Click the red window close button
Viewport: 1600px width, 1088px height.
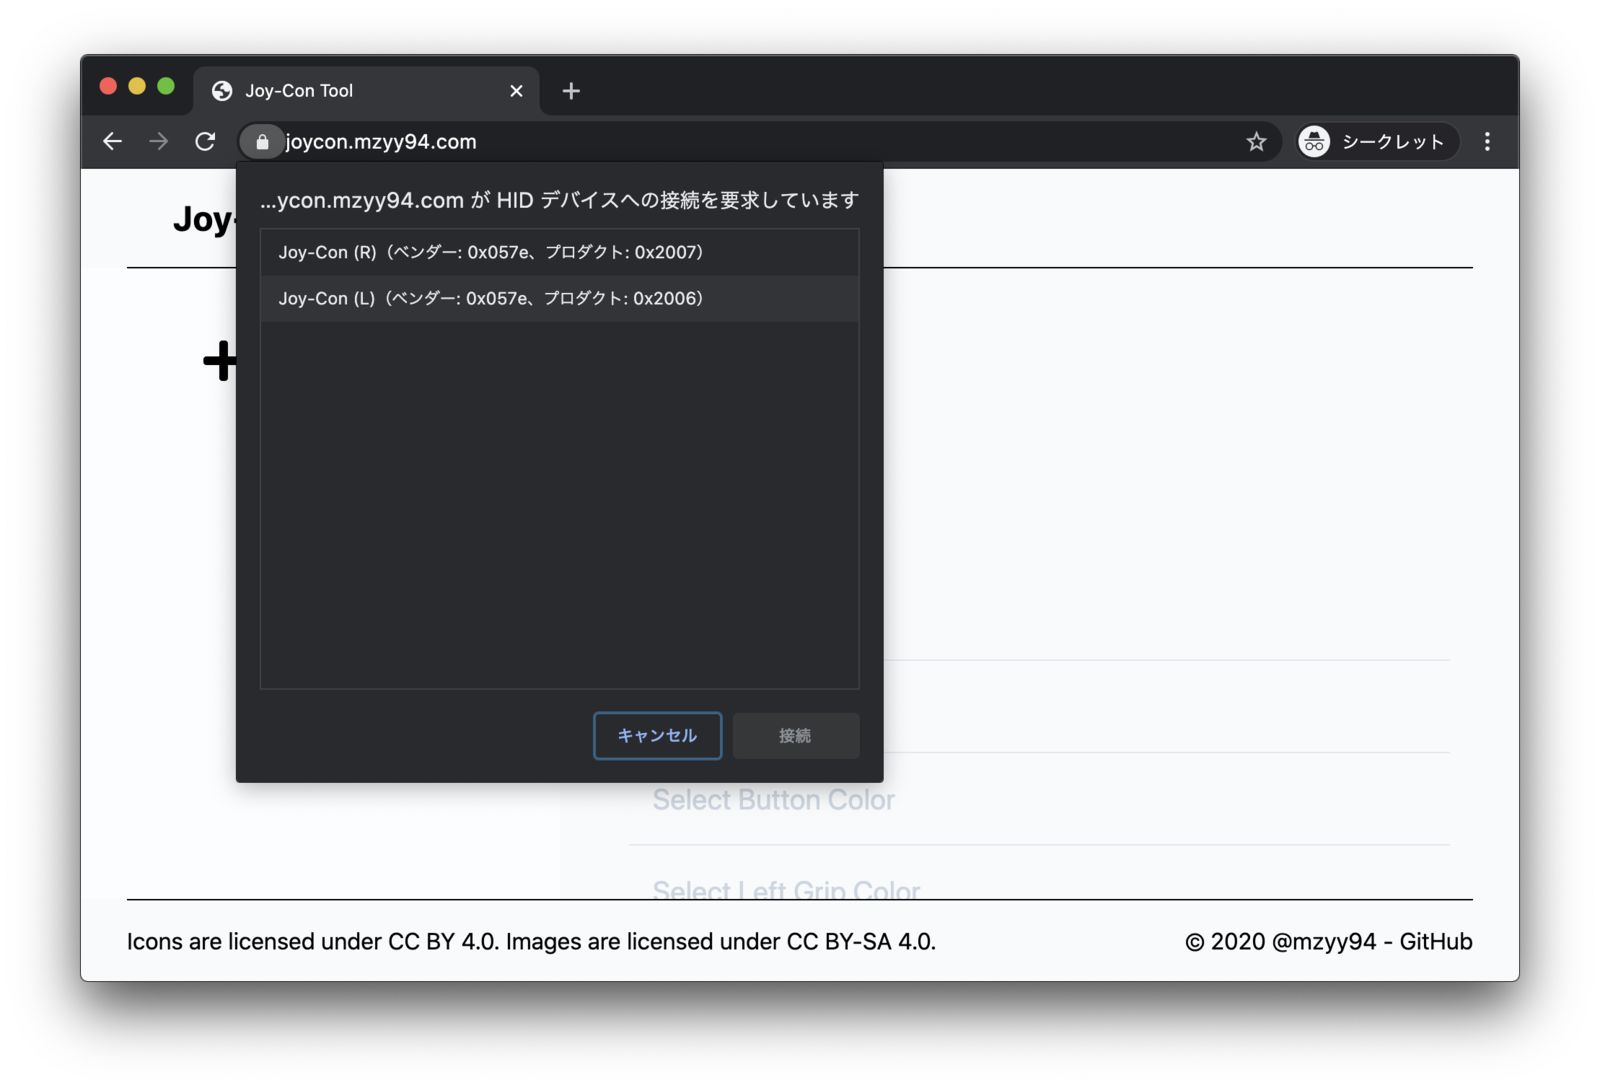108,86
